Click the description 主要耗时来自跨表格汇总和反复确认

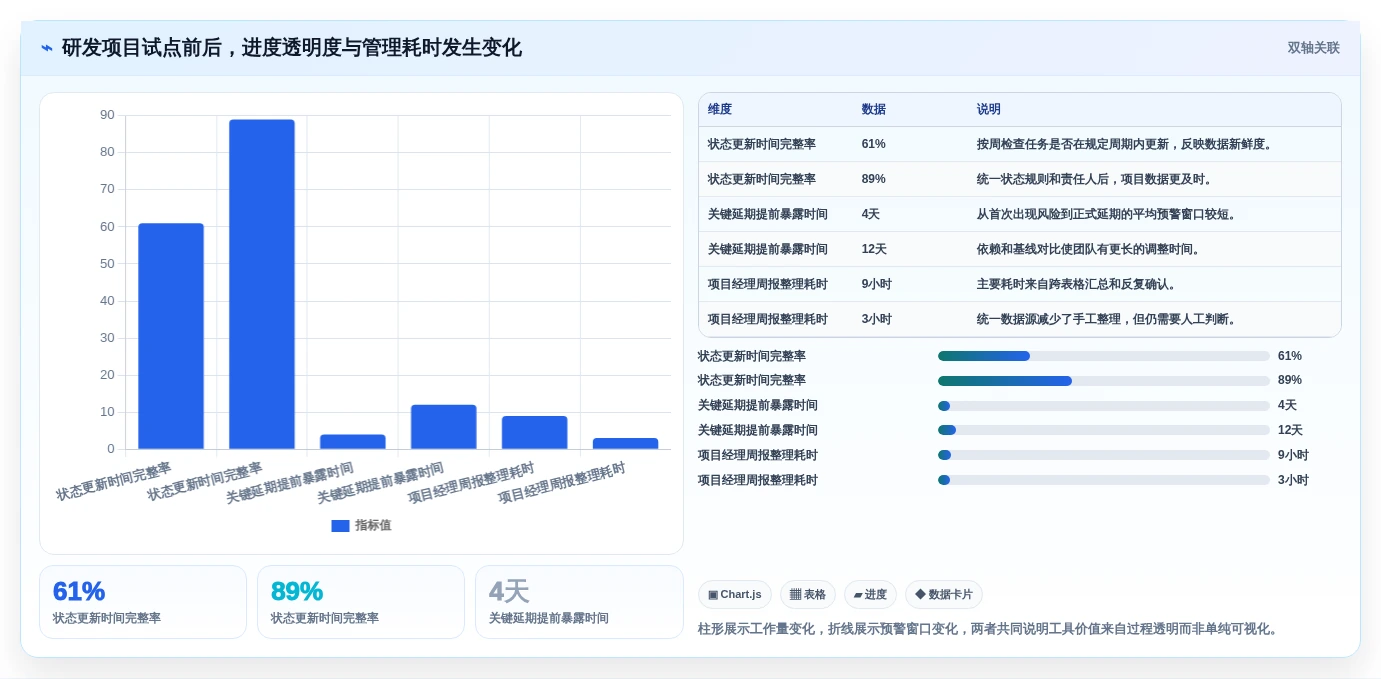tap(1079, 284)
